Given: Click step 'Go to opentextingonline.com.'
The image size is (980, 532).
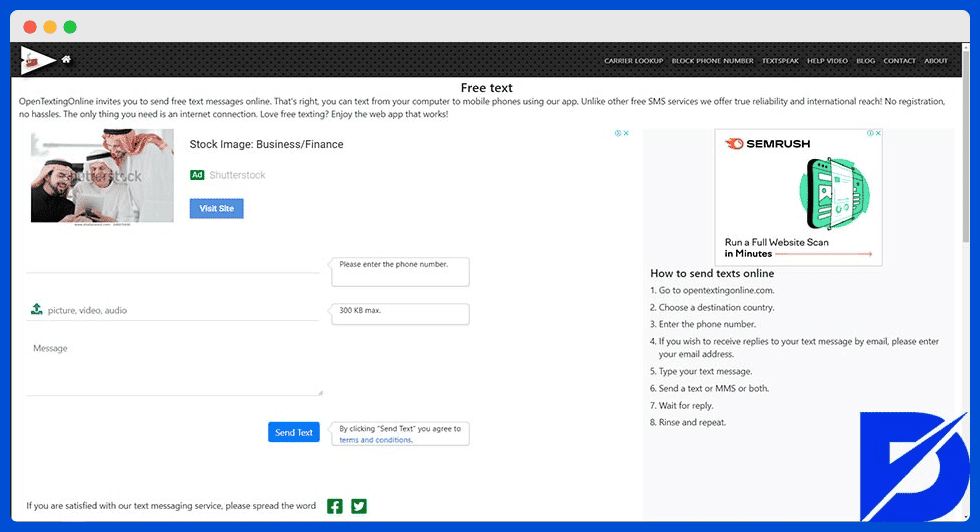Looking at the screenshot, I should pos(716,290).
